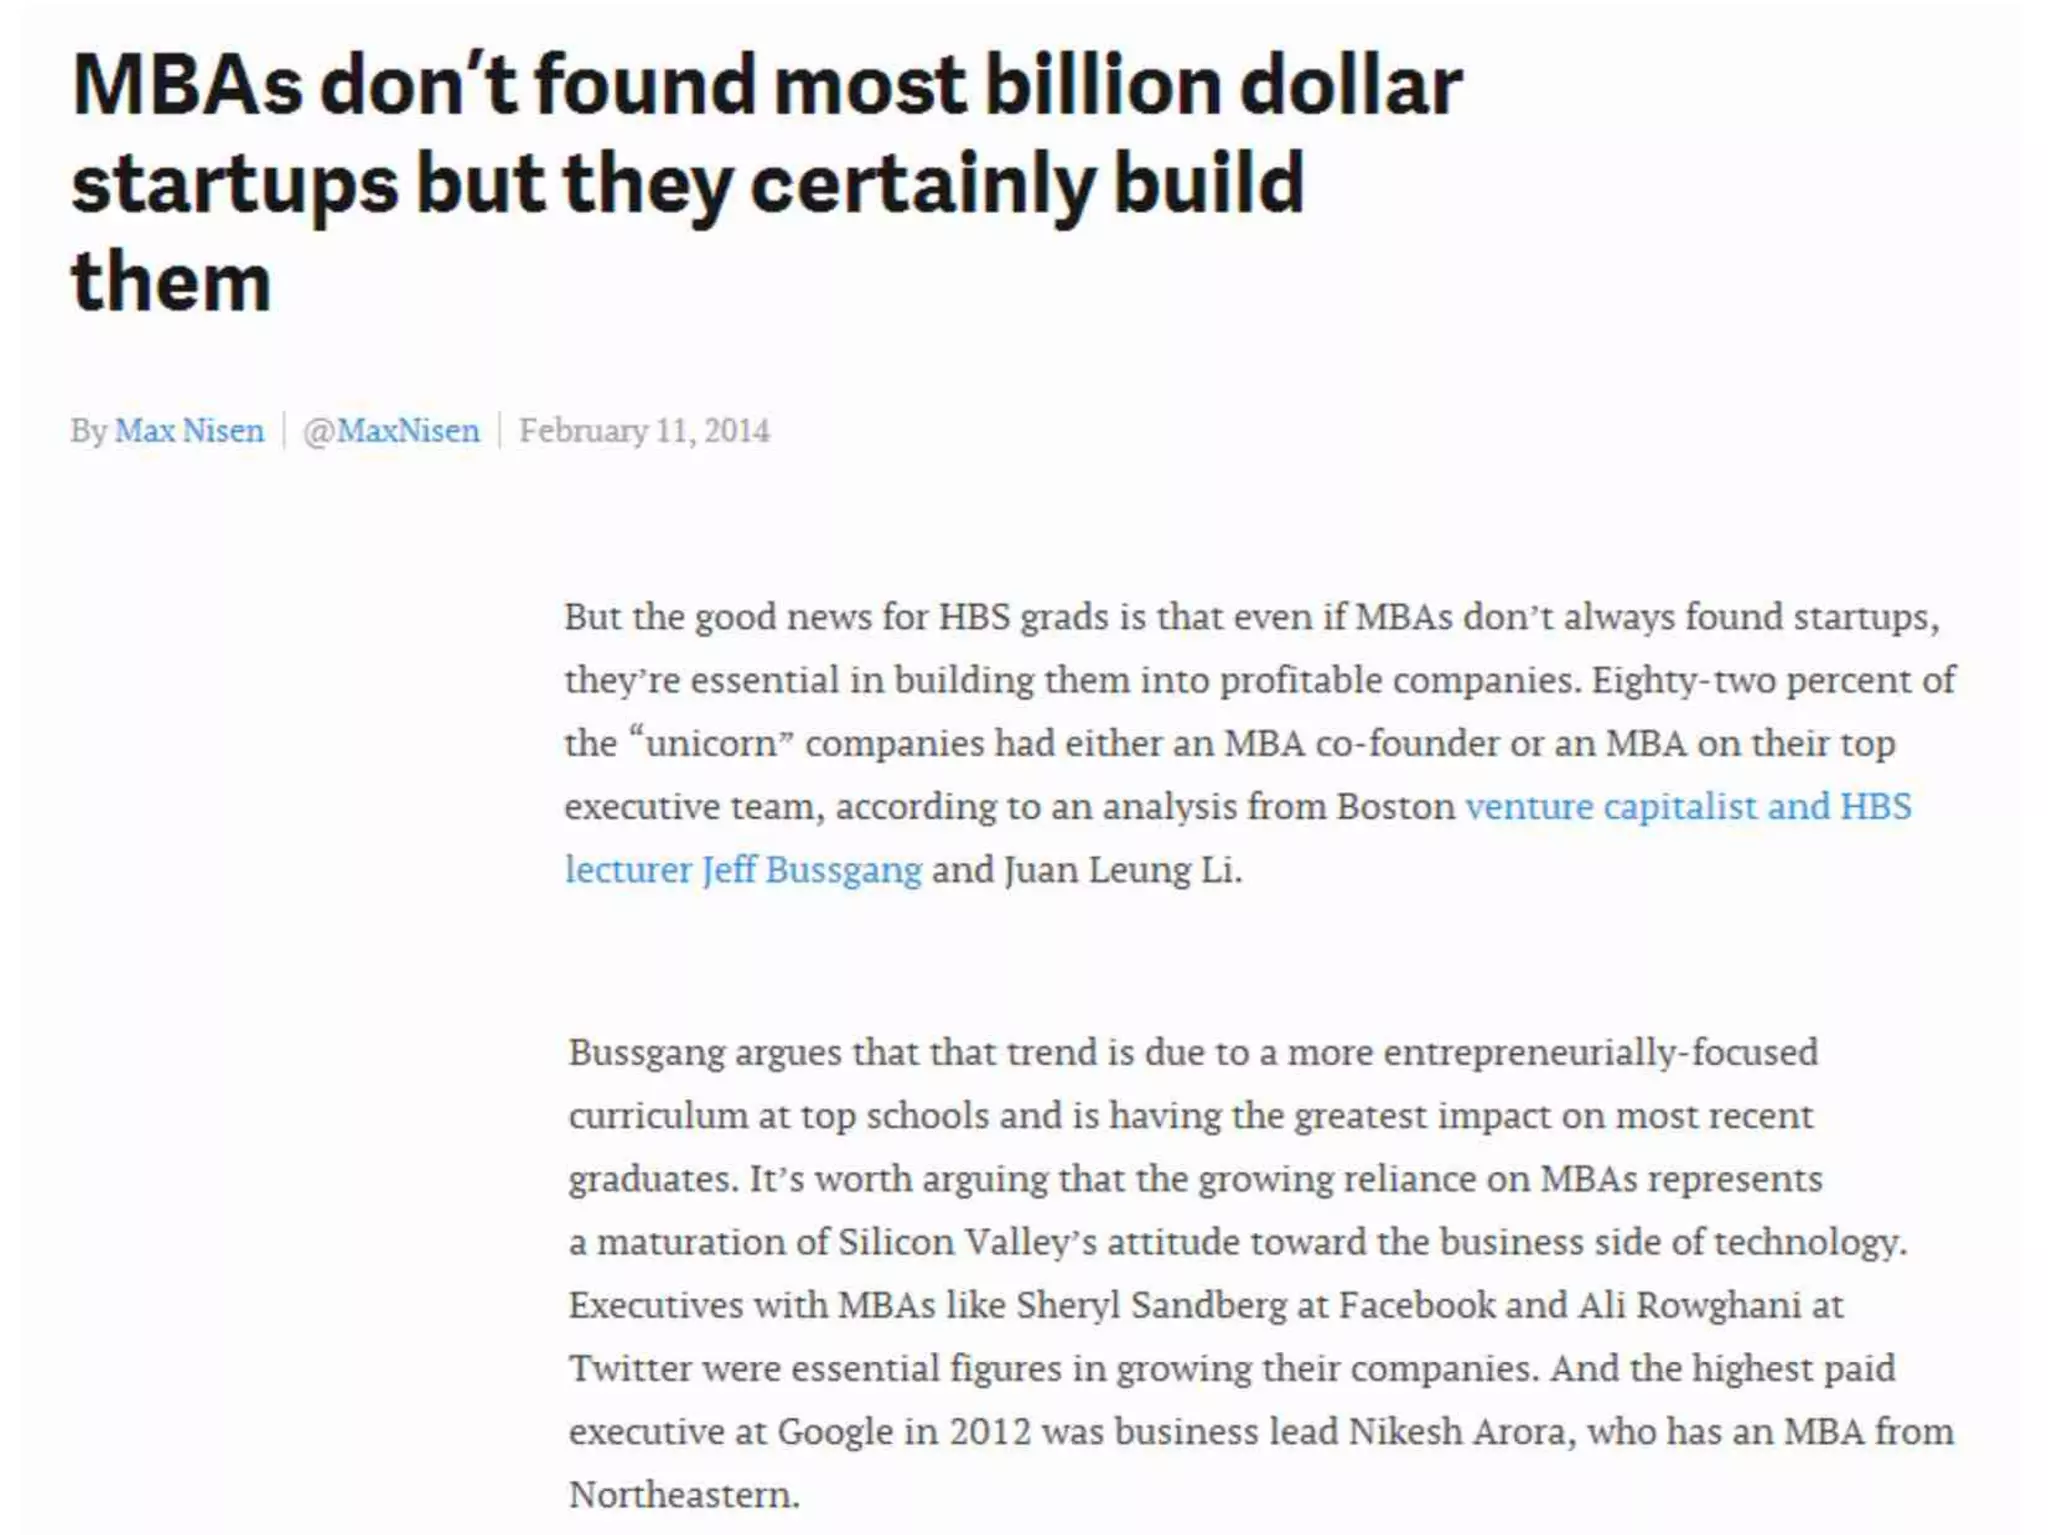2048x1535 pixels.
Task: Click the 'By' label before author name
Action: coord(88,431)
